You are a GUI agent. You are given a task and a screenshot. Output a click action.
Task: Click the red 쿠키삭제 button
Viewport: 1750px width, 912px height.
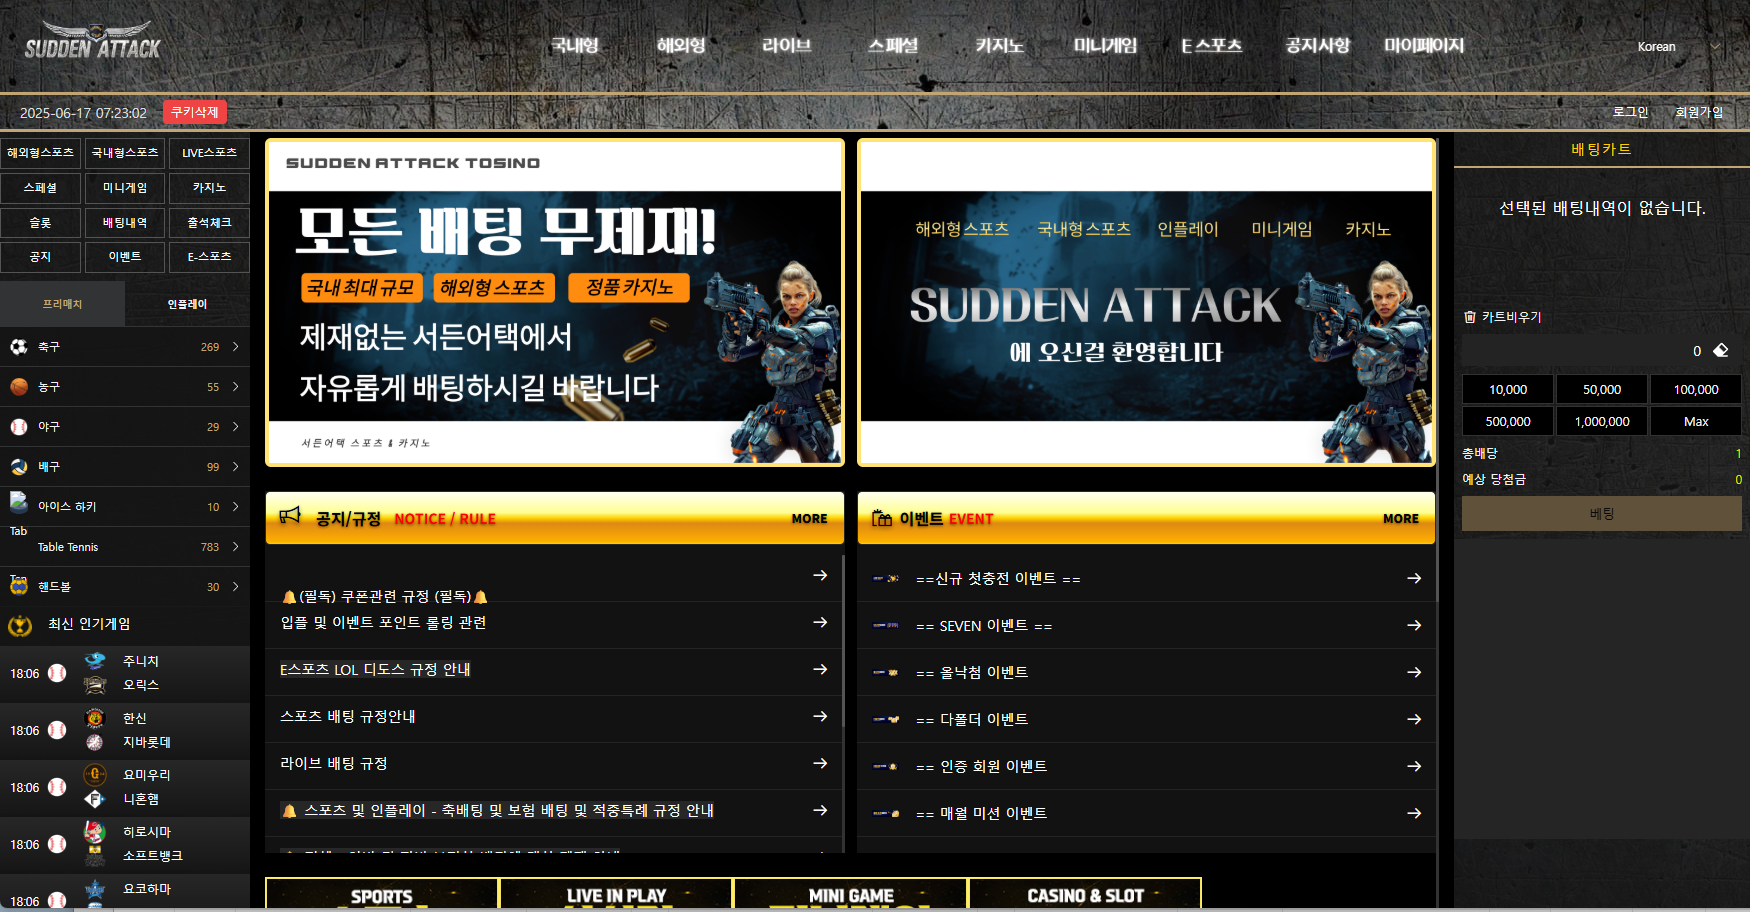195,112
